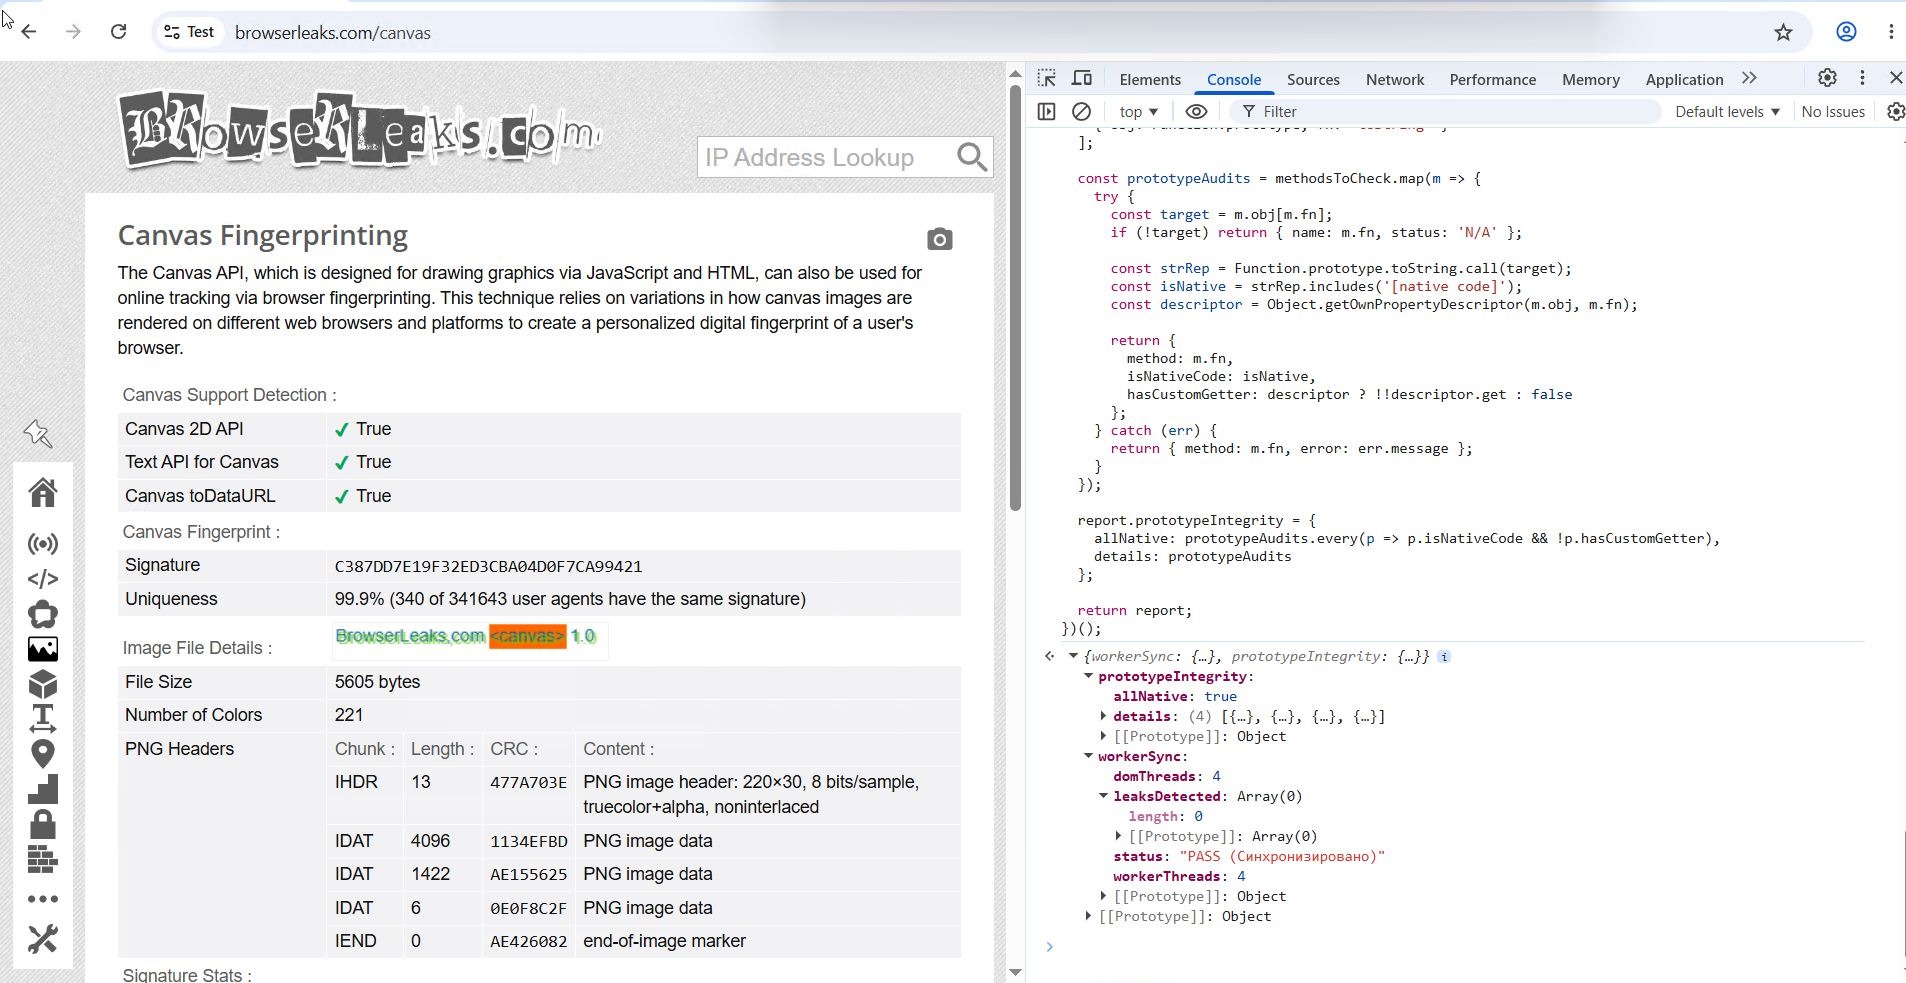
Task: Bookmark this page with the star icon
Action: tap(1783, 32)
